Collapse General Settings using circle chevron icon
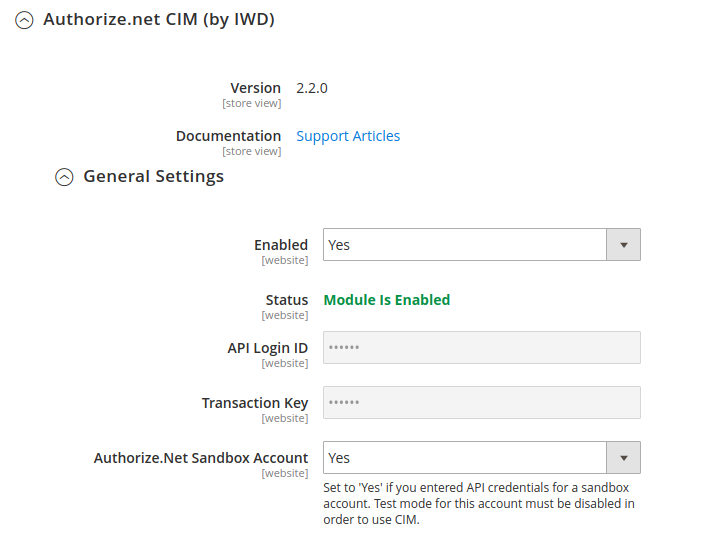This screenshot has width=711, height=540. 64,177
